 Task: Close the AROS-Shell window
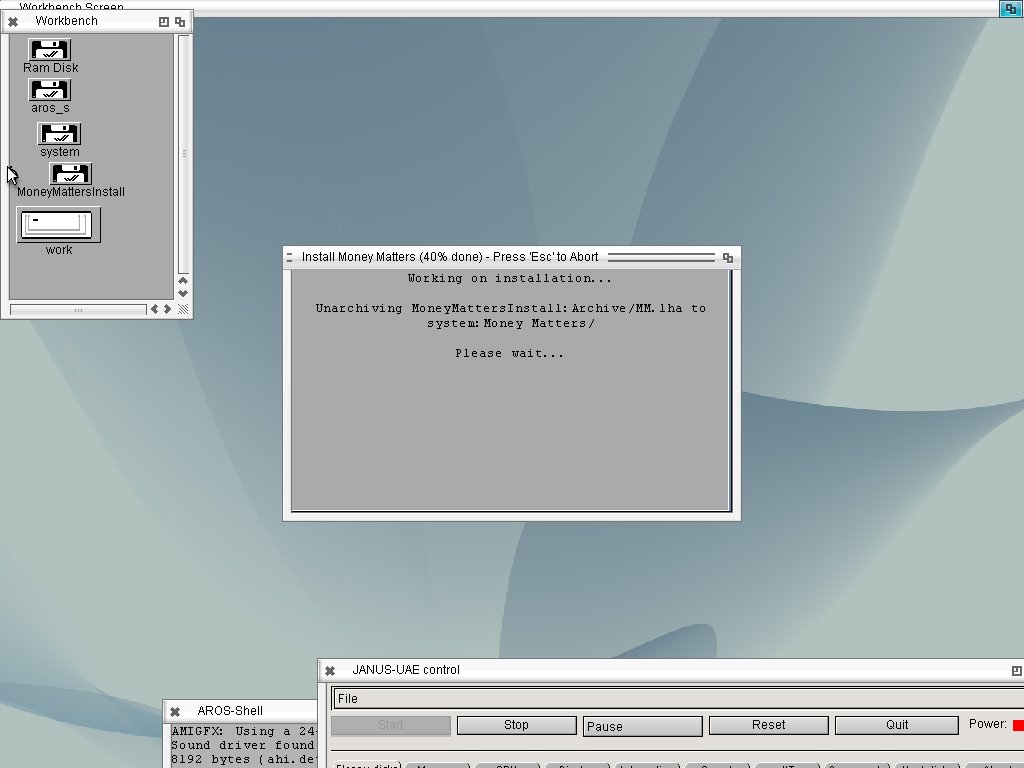(175, 711)
